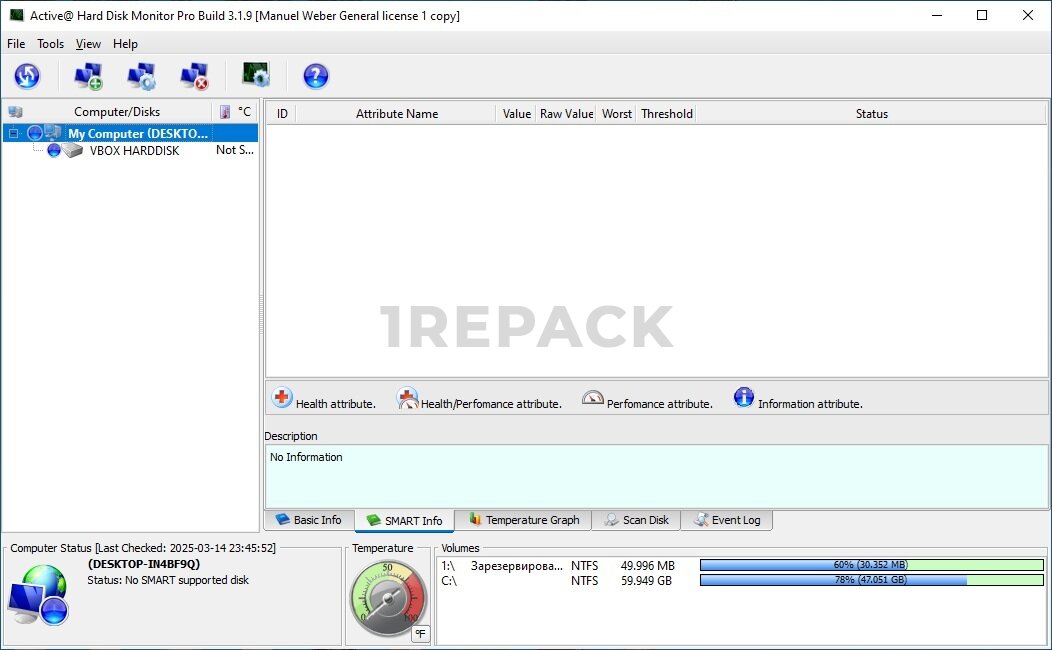Screen dimensions: 1052x650
Task: Click the Refresh toolbar icon
Action: point(27,76)
